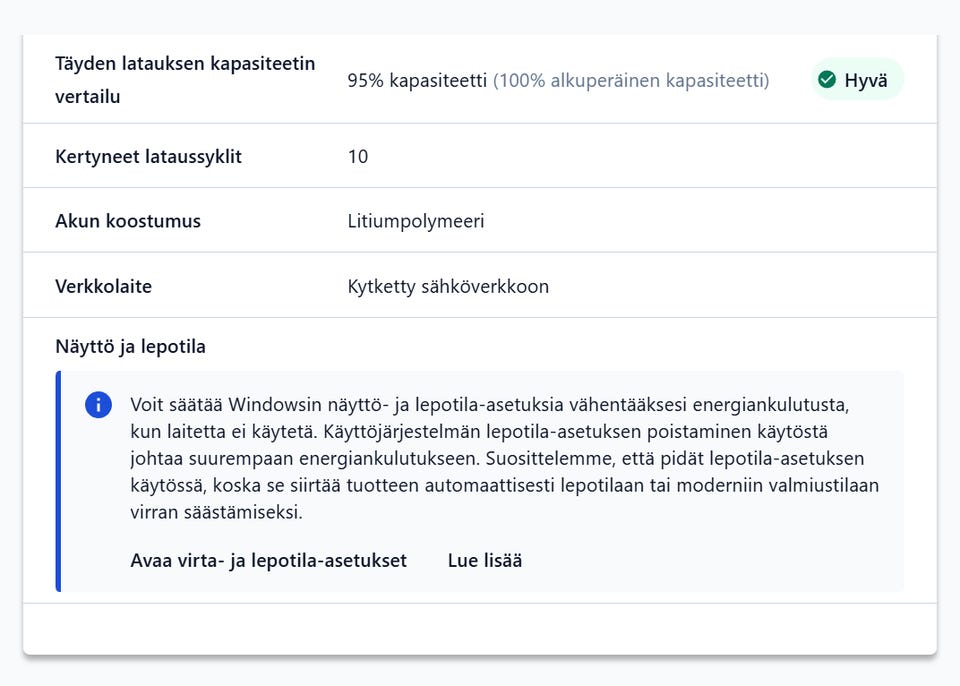Click the blue vertical bar of info box
Screen dimensions: 960x686
(x=58, y=481)
